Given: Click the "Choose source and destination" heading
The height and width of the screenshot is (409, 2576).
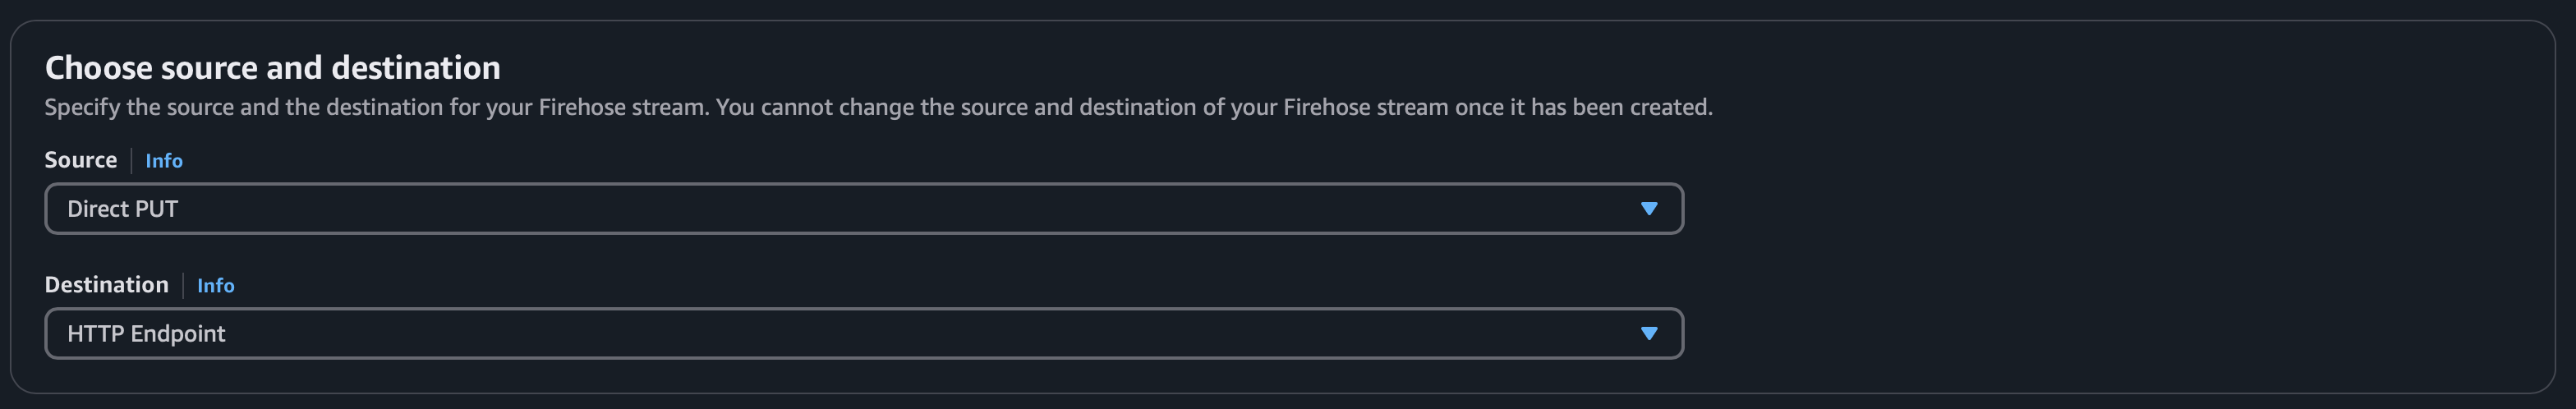Looking at the screenshot, I should (273, 68).
